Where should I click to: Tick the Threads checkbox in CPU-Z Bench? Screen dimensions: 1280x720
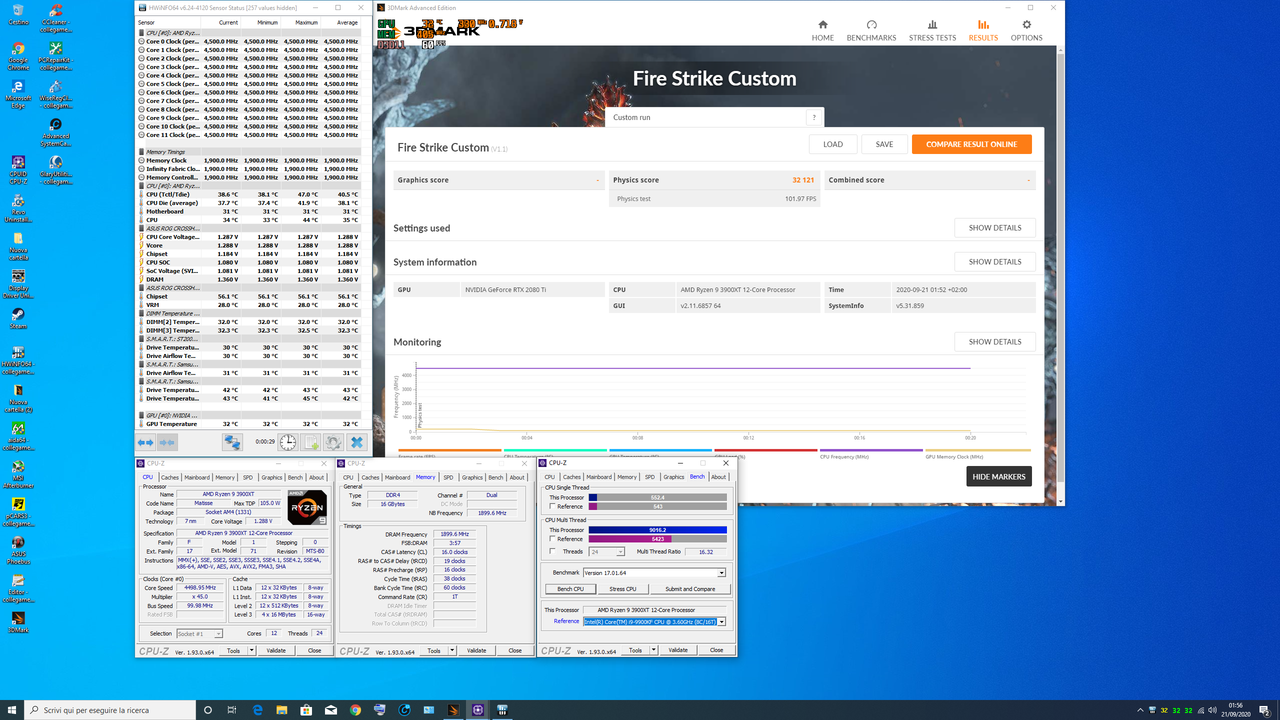pyautogui.click(x=552, y=551)
